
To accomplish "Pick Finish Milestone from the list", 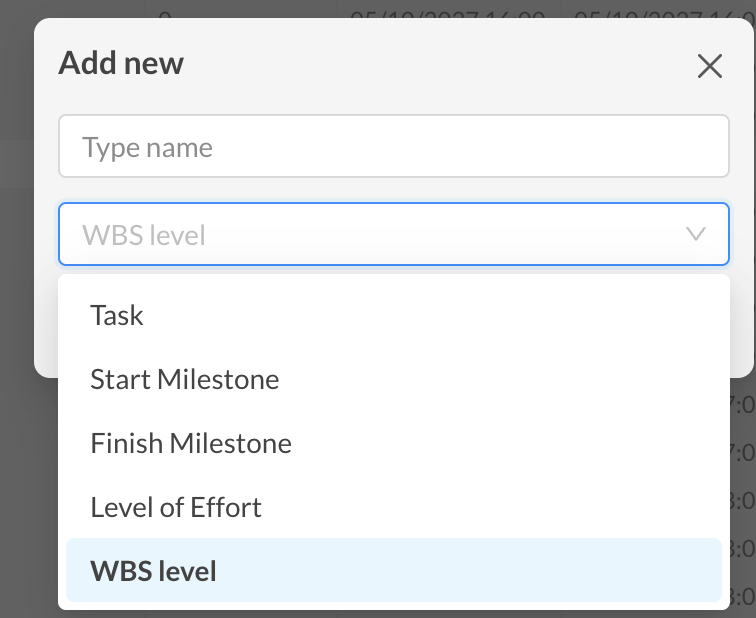I will (393, 443).
